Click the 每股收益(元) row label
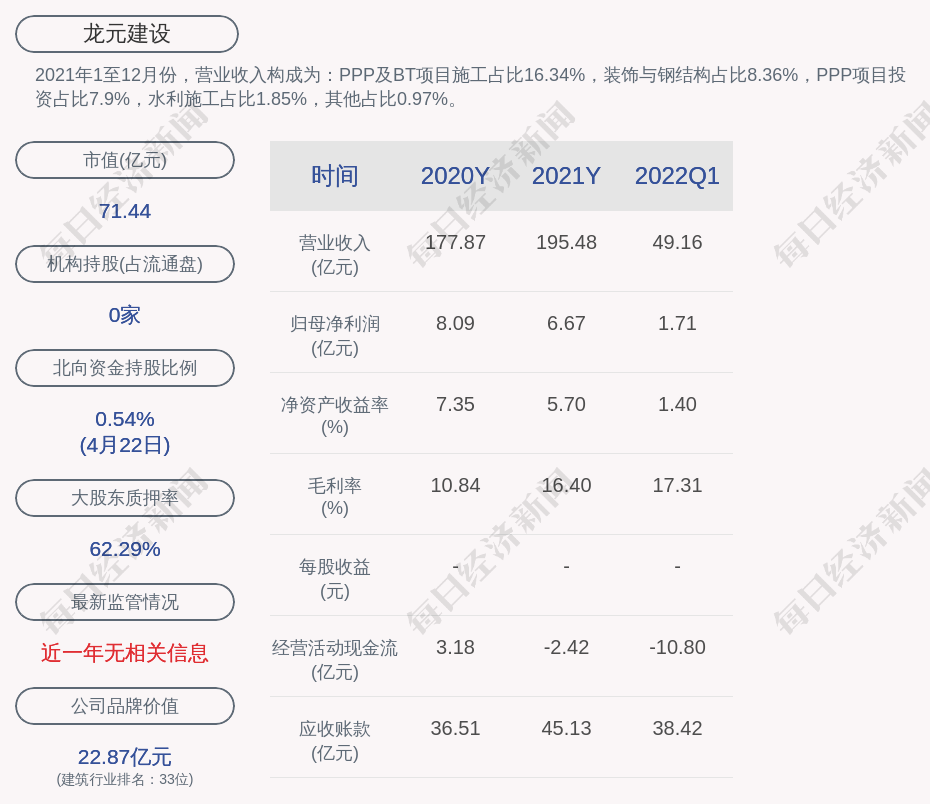Image resolution: width=930 pixels, height=804 pixels. [335, 579]
